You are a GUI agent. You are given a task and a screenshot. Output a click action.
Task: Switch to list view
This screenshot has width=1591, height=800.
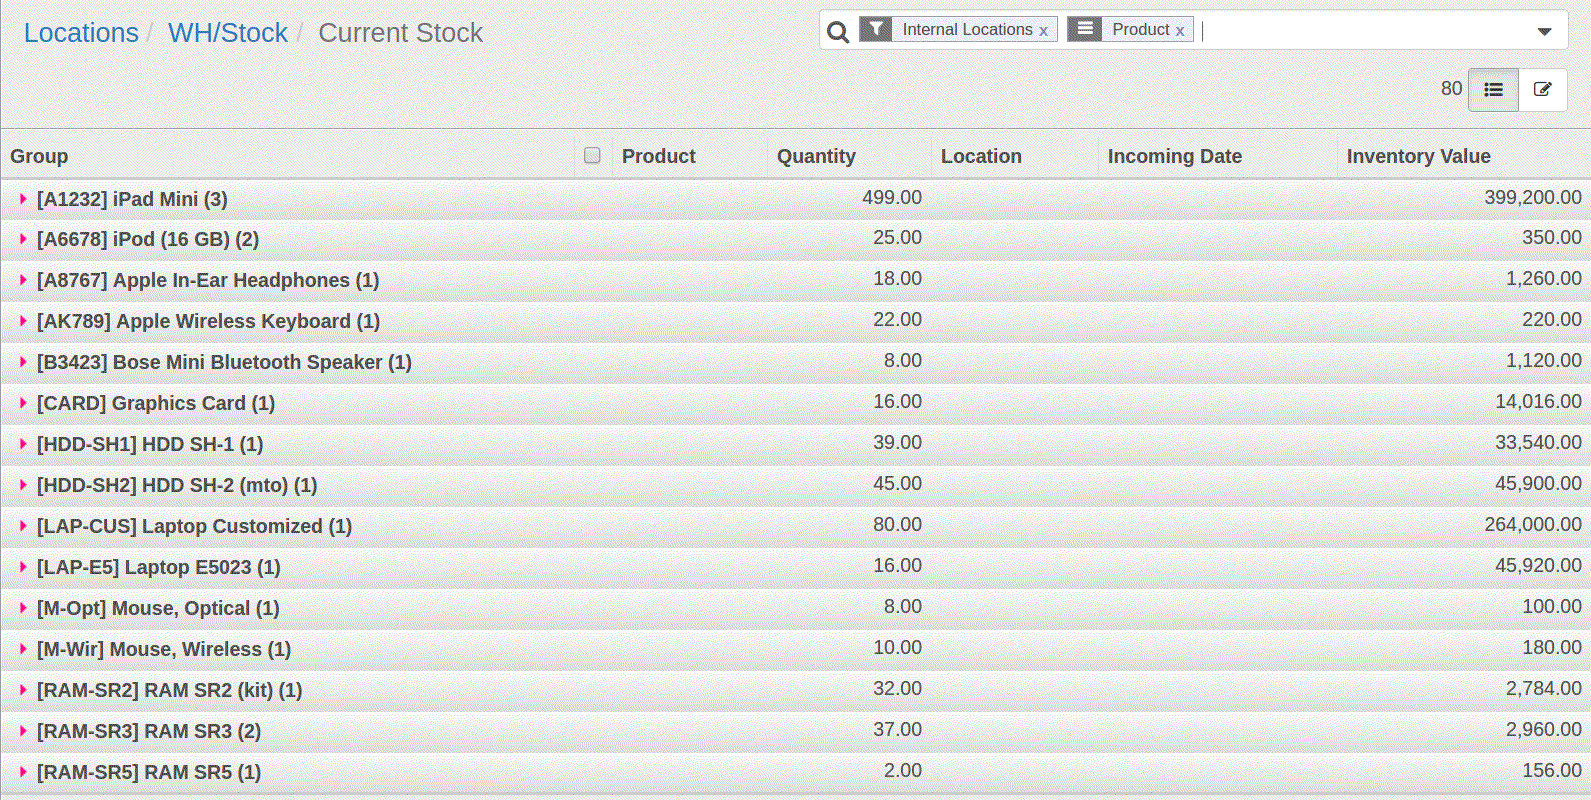click(1493, 89)
